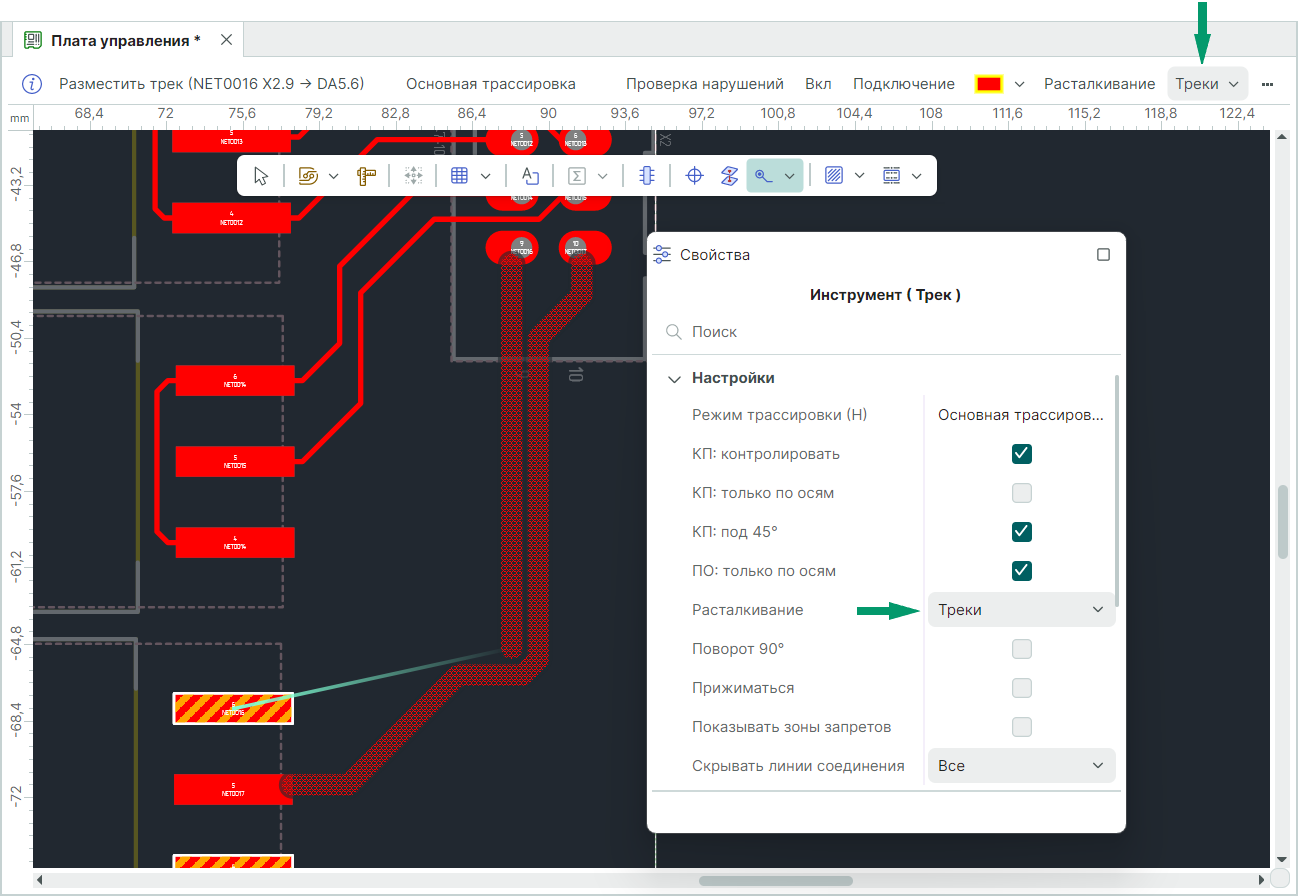Select the text label tool icon
The height and width of the screenshot is (896, 1298).
tap(530, 176)
